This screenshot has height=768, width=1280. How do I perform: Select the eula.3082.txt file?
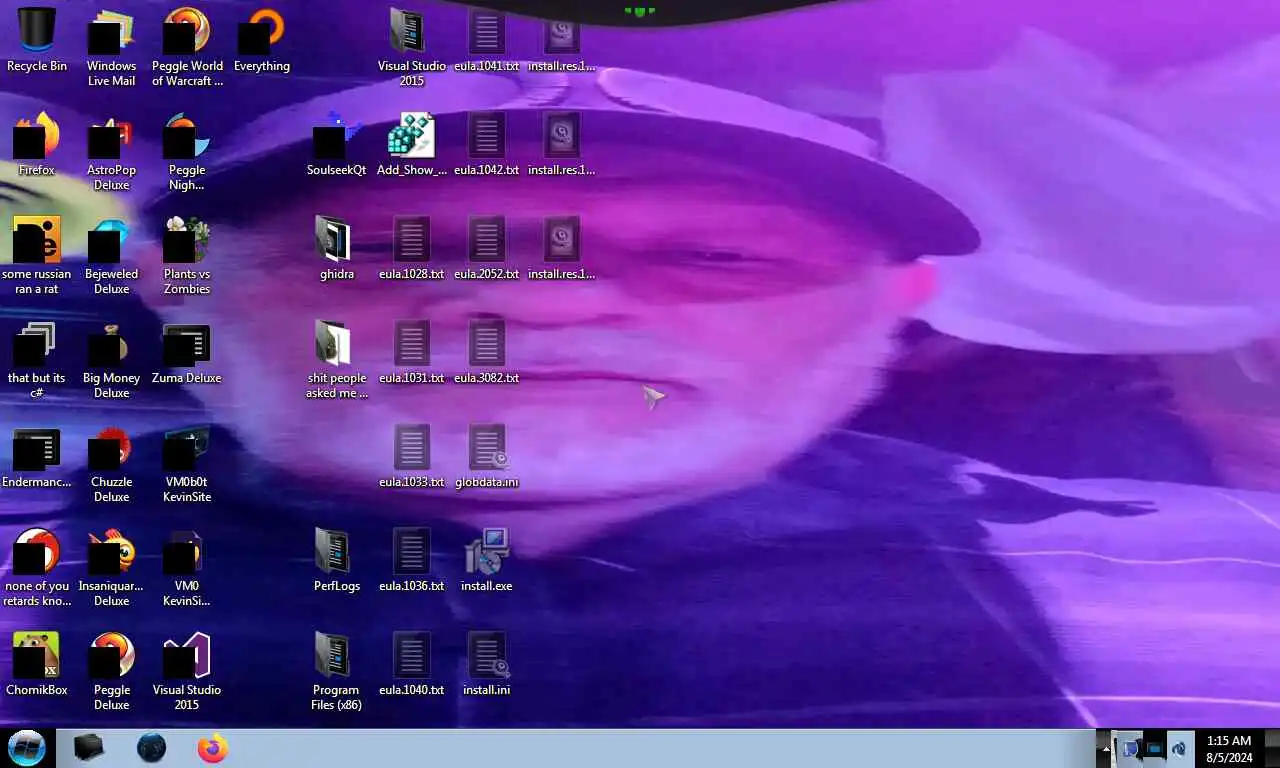487,352
